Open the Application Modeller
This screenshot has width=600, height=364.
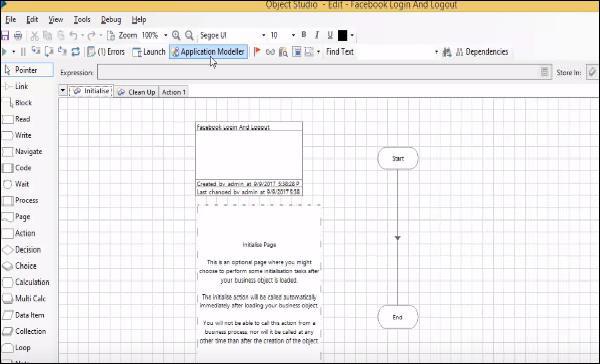point(208,52)
